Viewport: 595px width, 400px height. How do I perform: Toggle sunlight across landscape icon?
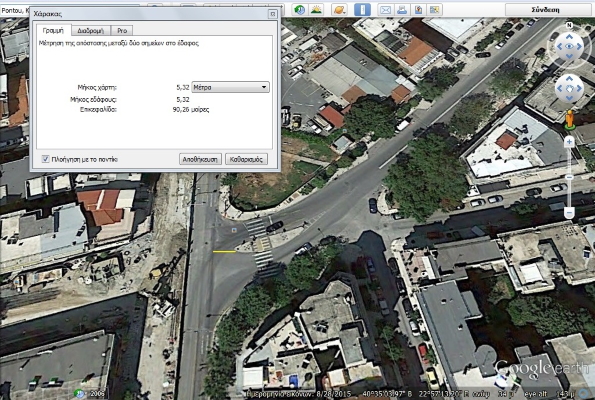tap(316, 9)
